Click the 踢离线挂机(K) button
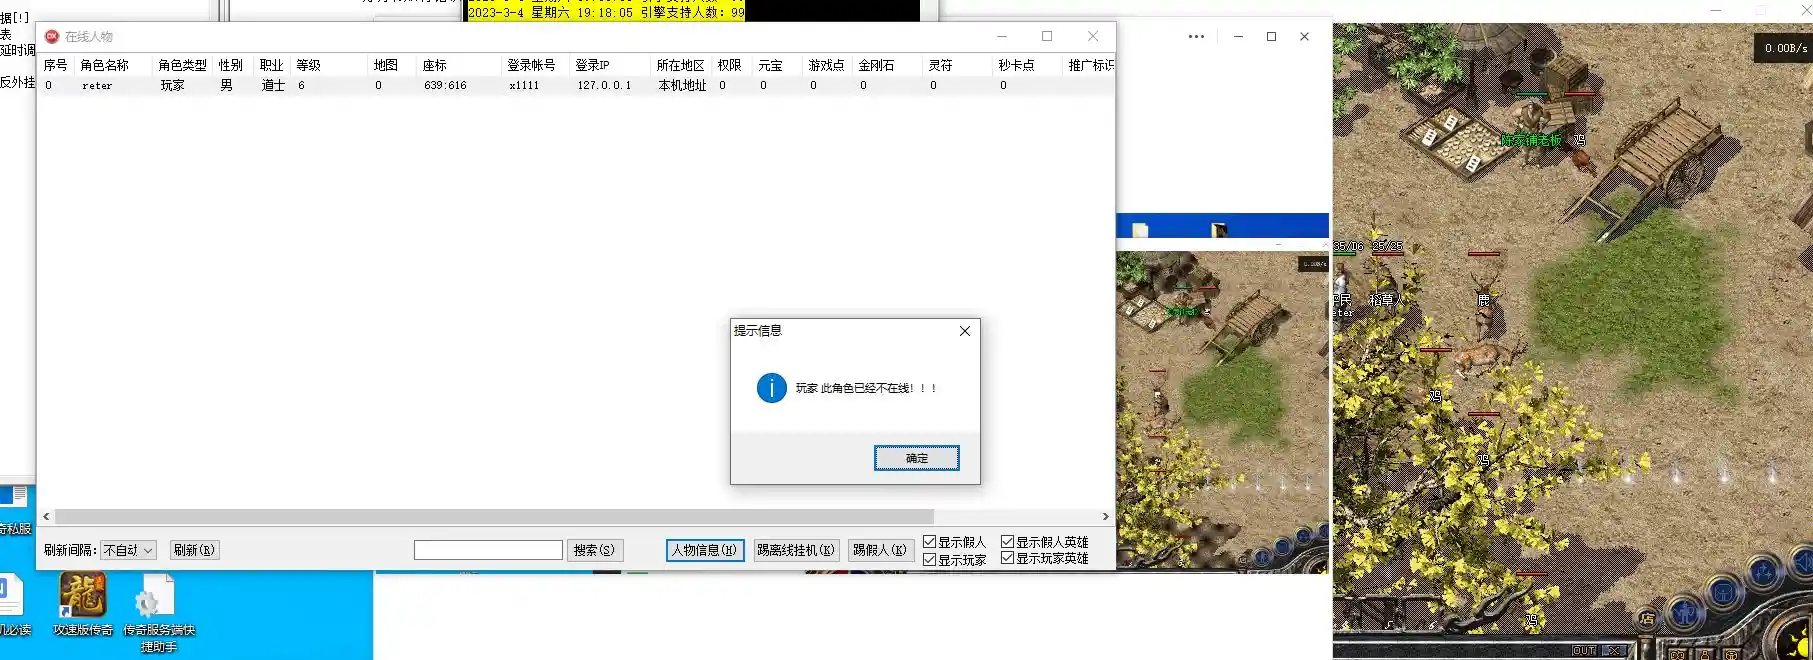The width and height of the screenshot is (1813, 660). click(x=796, y=550)
